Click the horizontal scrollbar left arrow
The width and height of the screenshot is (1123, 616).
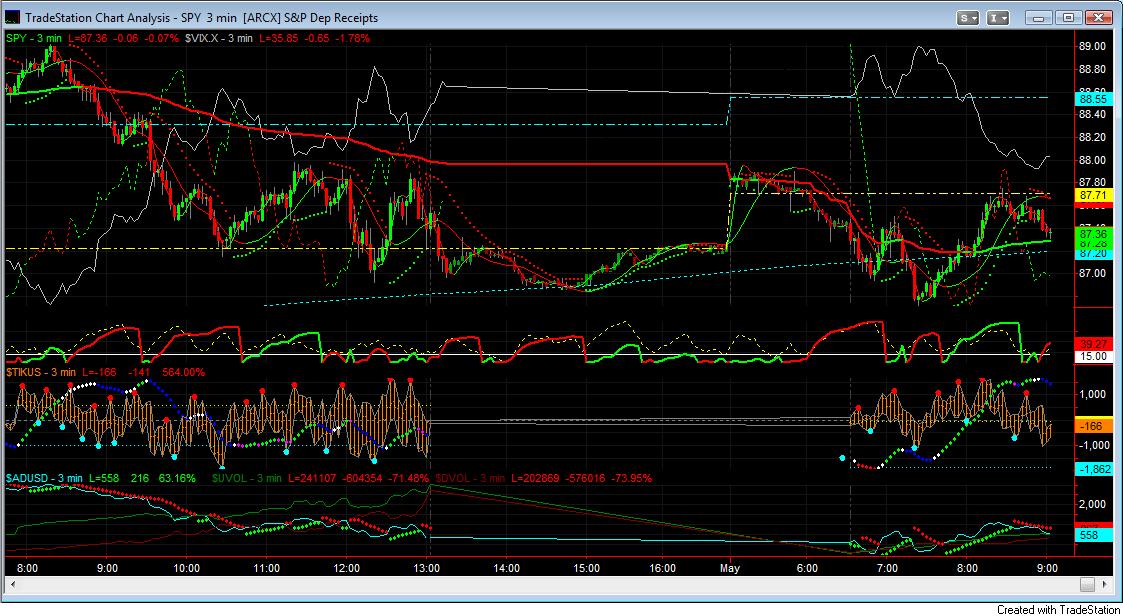12,584
